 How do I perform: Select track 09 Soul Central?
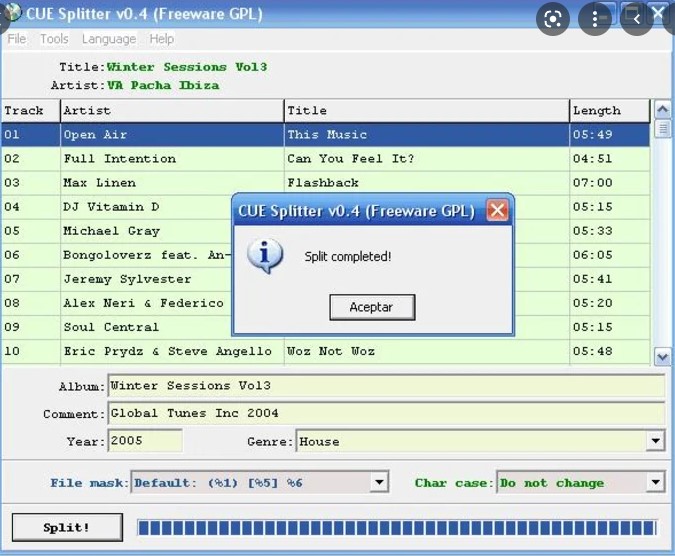point(146,328)
